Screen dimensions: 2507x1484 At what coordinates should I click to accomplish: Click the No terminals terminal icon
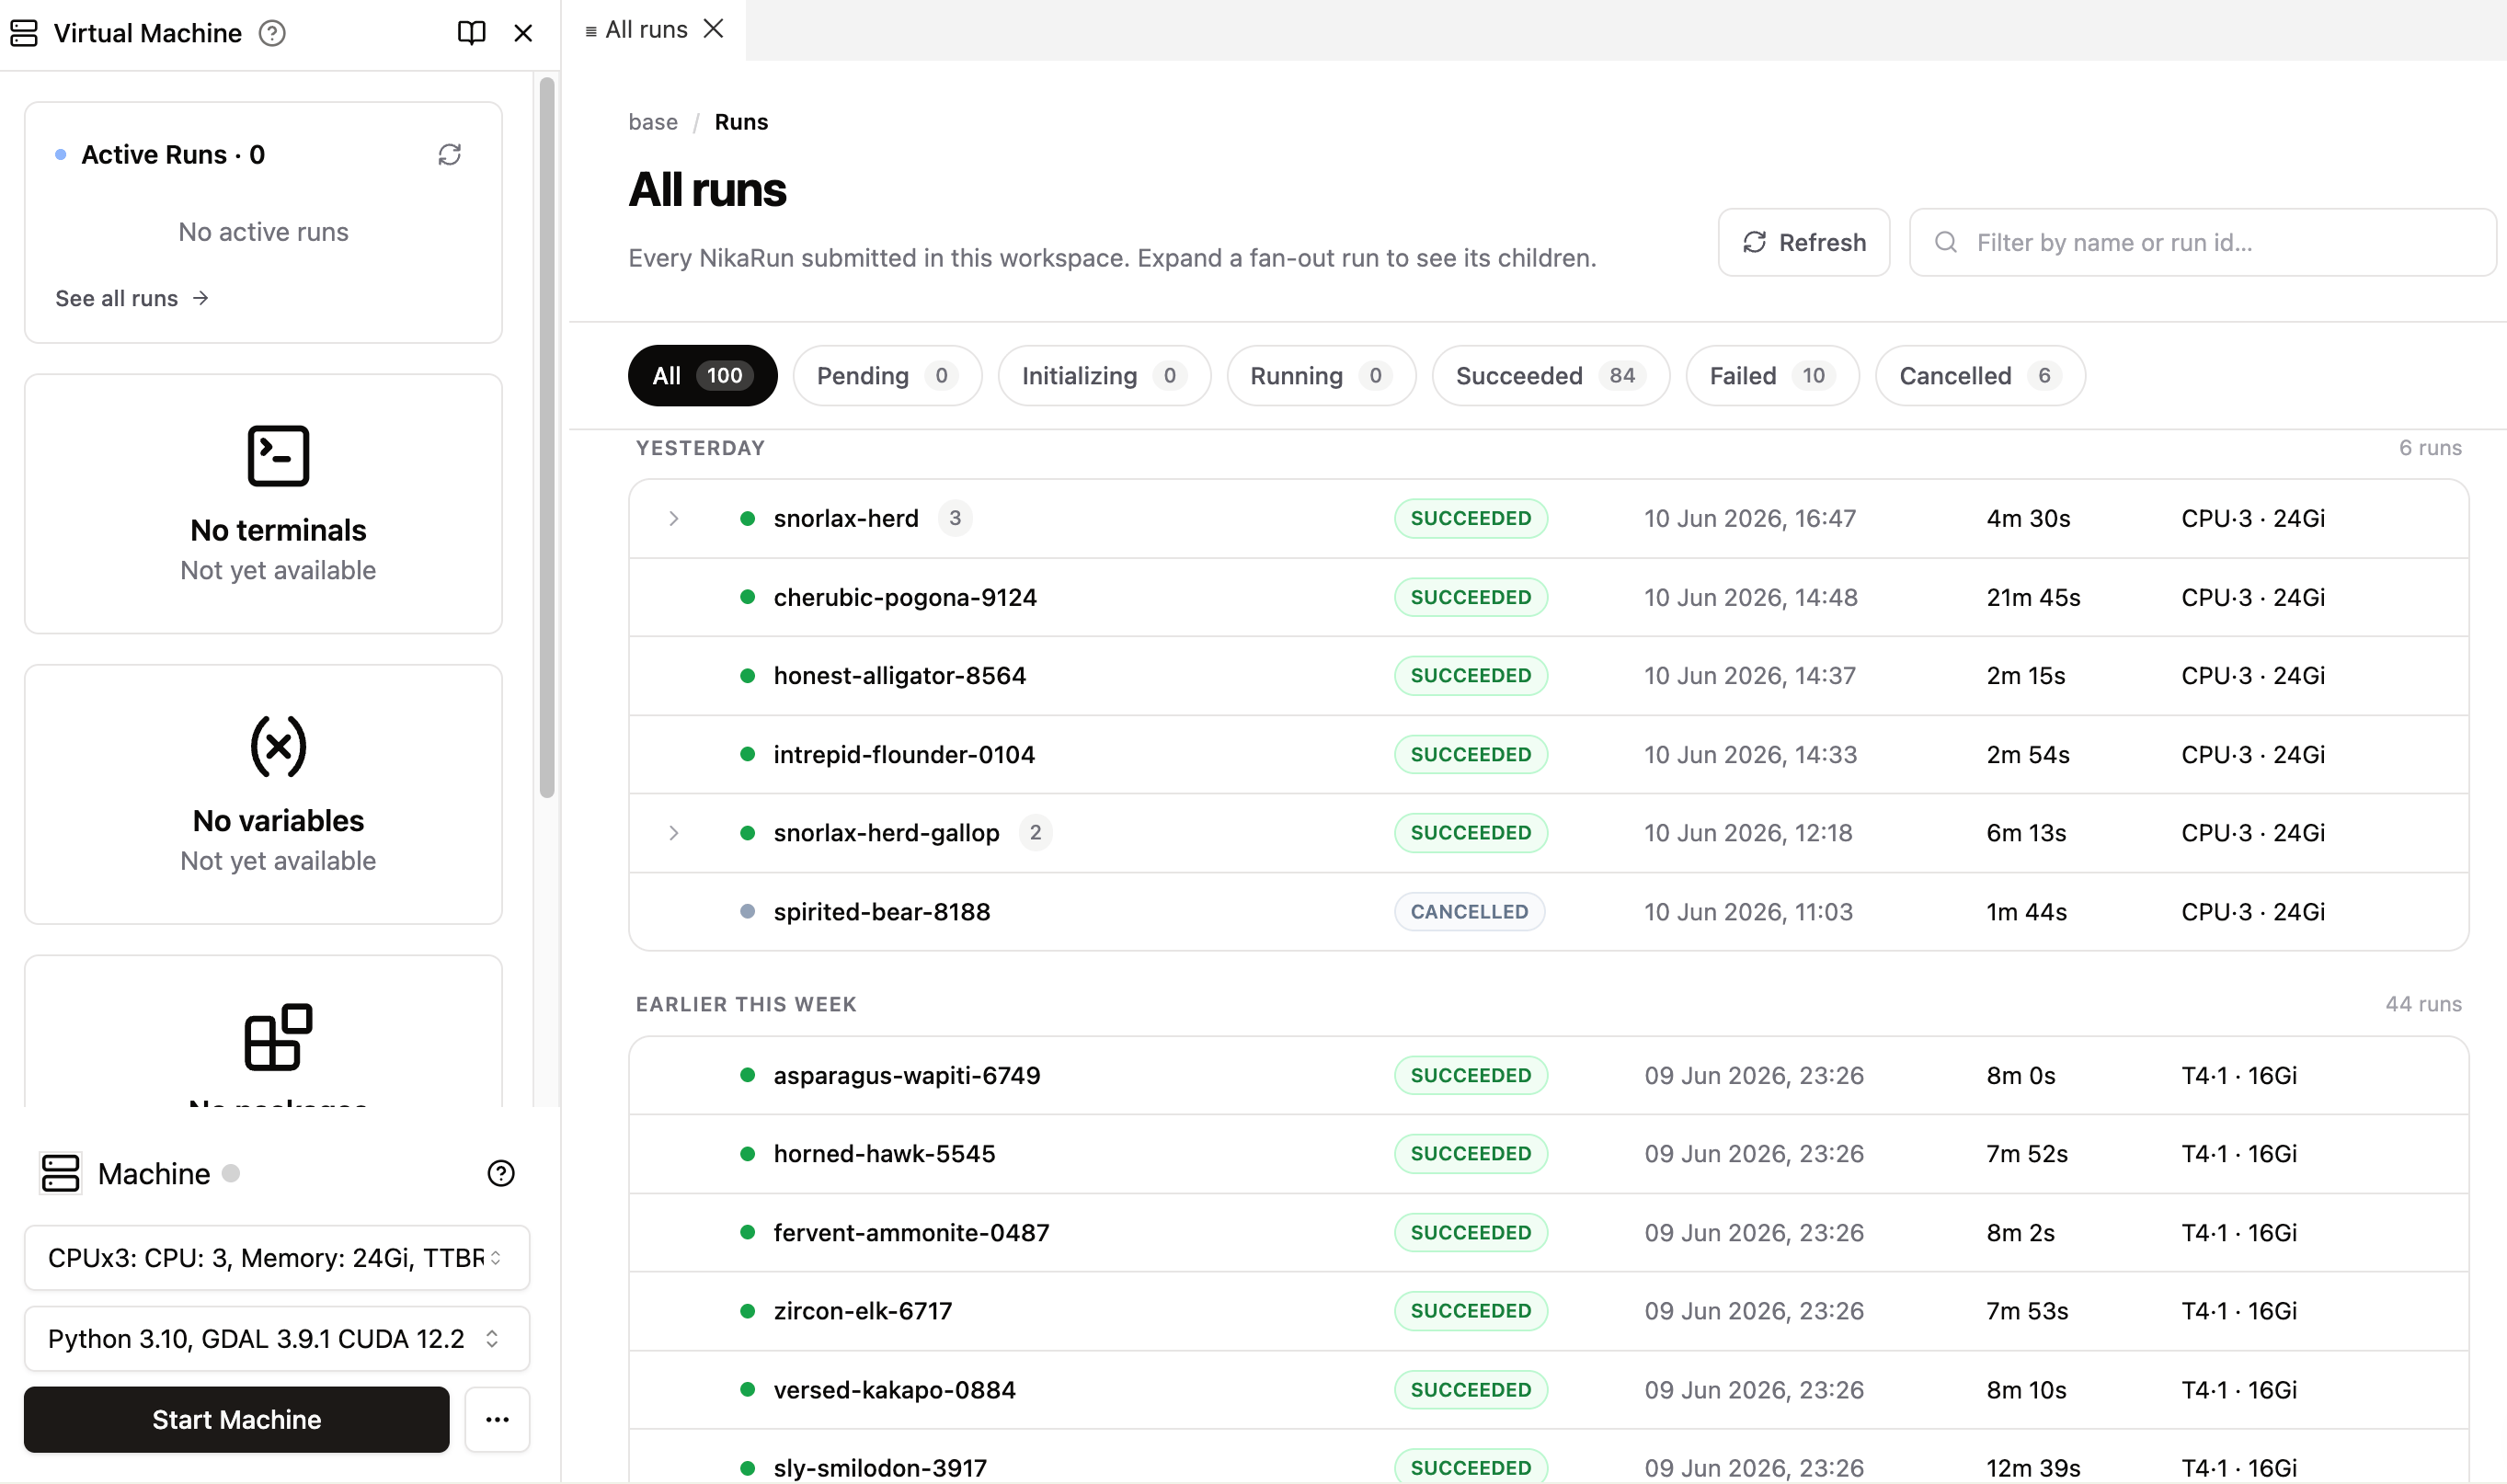tap(278, 456)
